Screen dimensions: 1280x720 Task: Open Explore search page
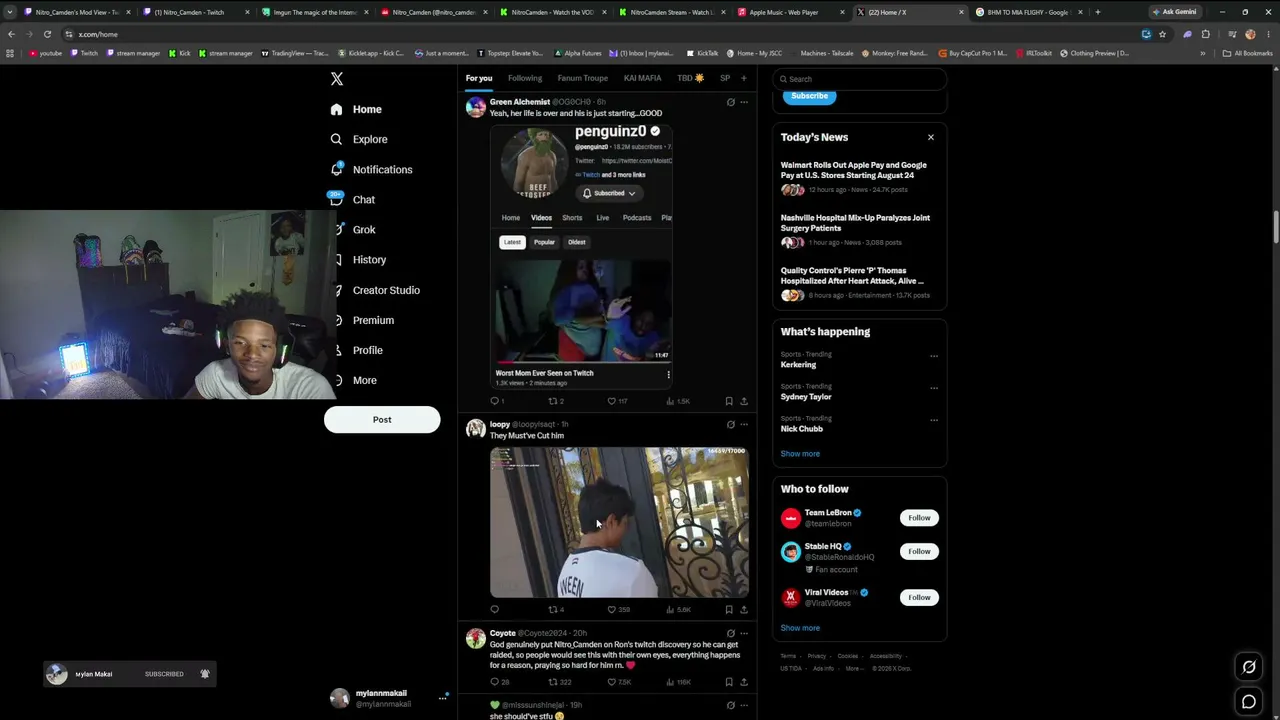(358, 139)
